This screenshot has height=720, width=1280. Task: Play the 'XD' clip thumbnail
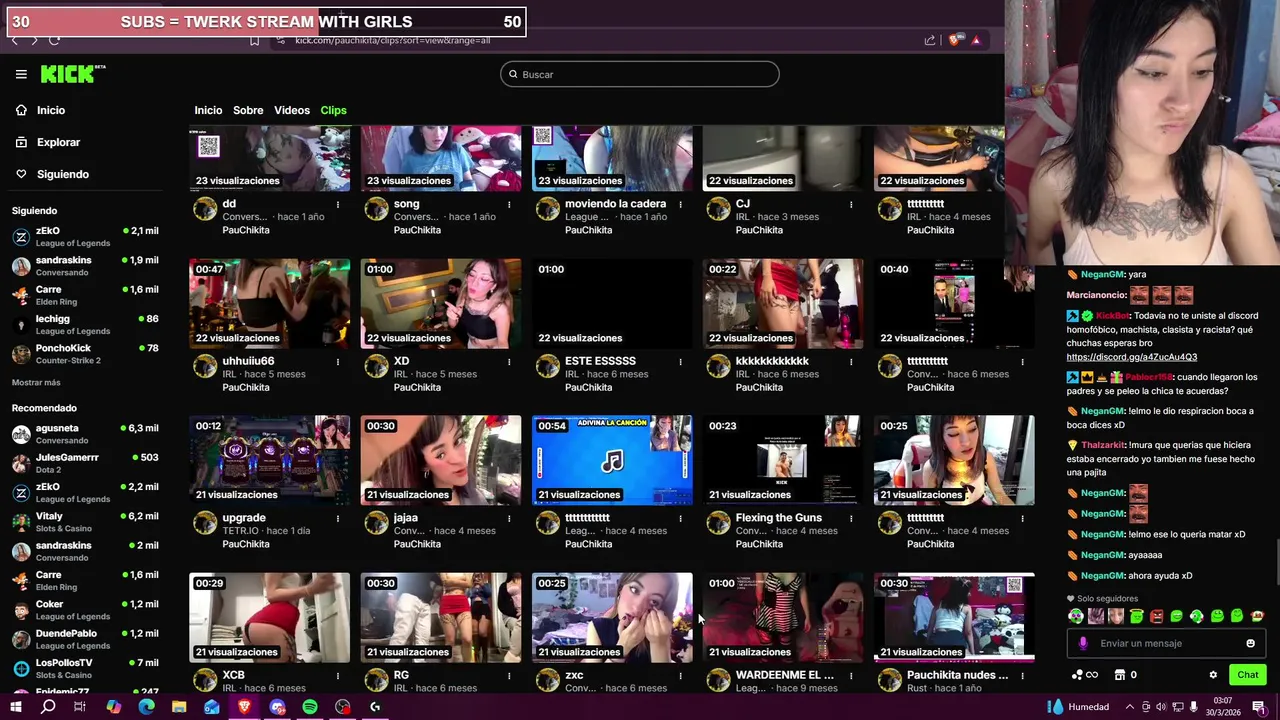[441, 303]
